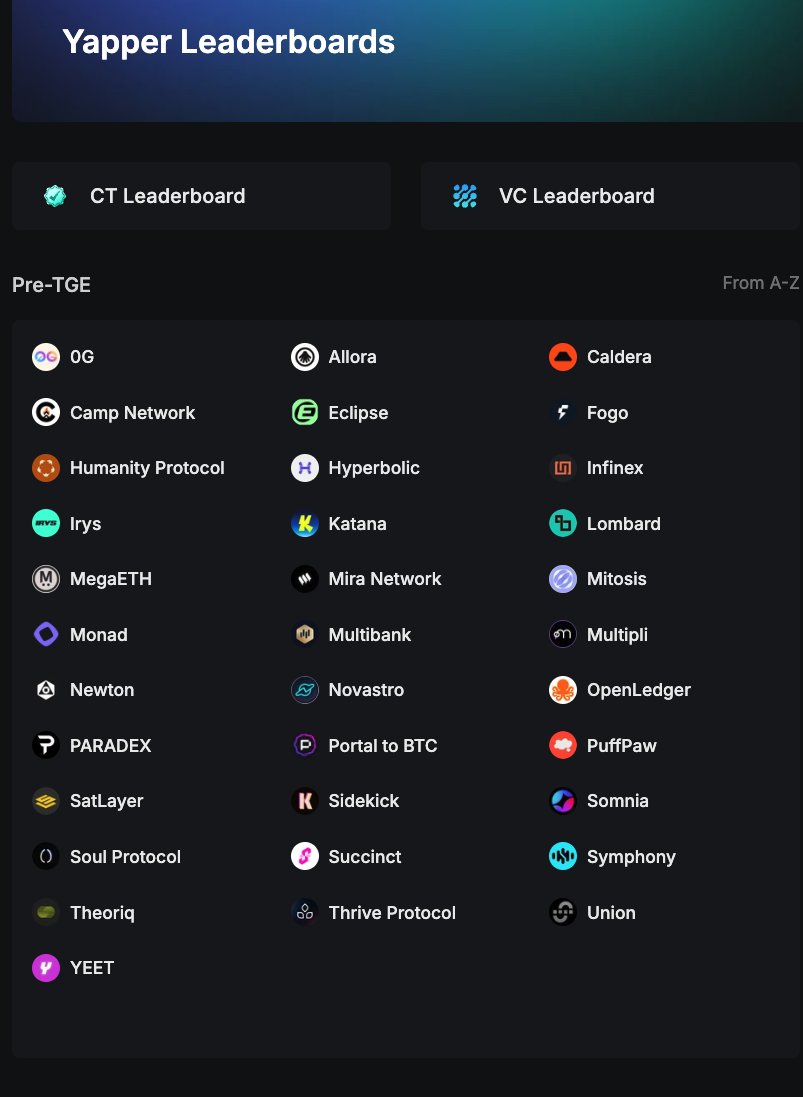Click the Succinct pink logo icon

(x=305, y=857)
